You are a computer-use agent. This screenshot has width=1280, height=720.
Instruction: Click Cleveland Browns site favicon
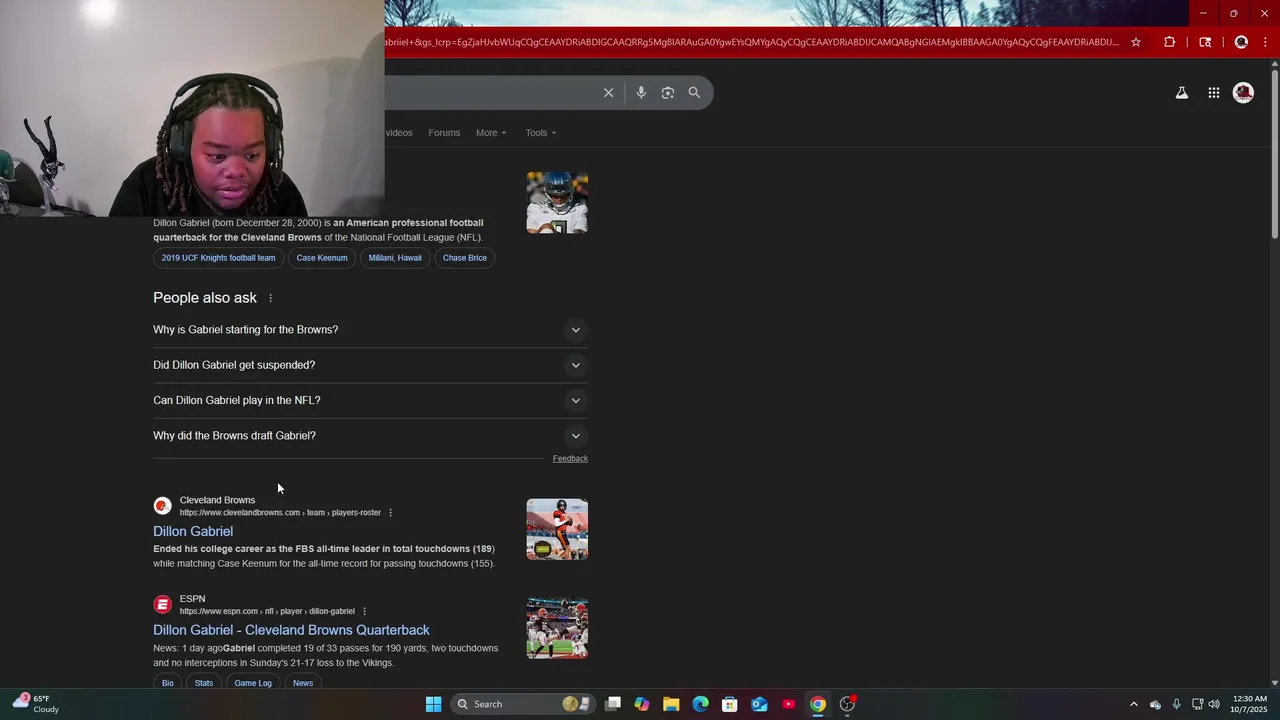point(162,506)
